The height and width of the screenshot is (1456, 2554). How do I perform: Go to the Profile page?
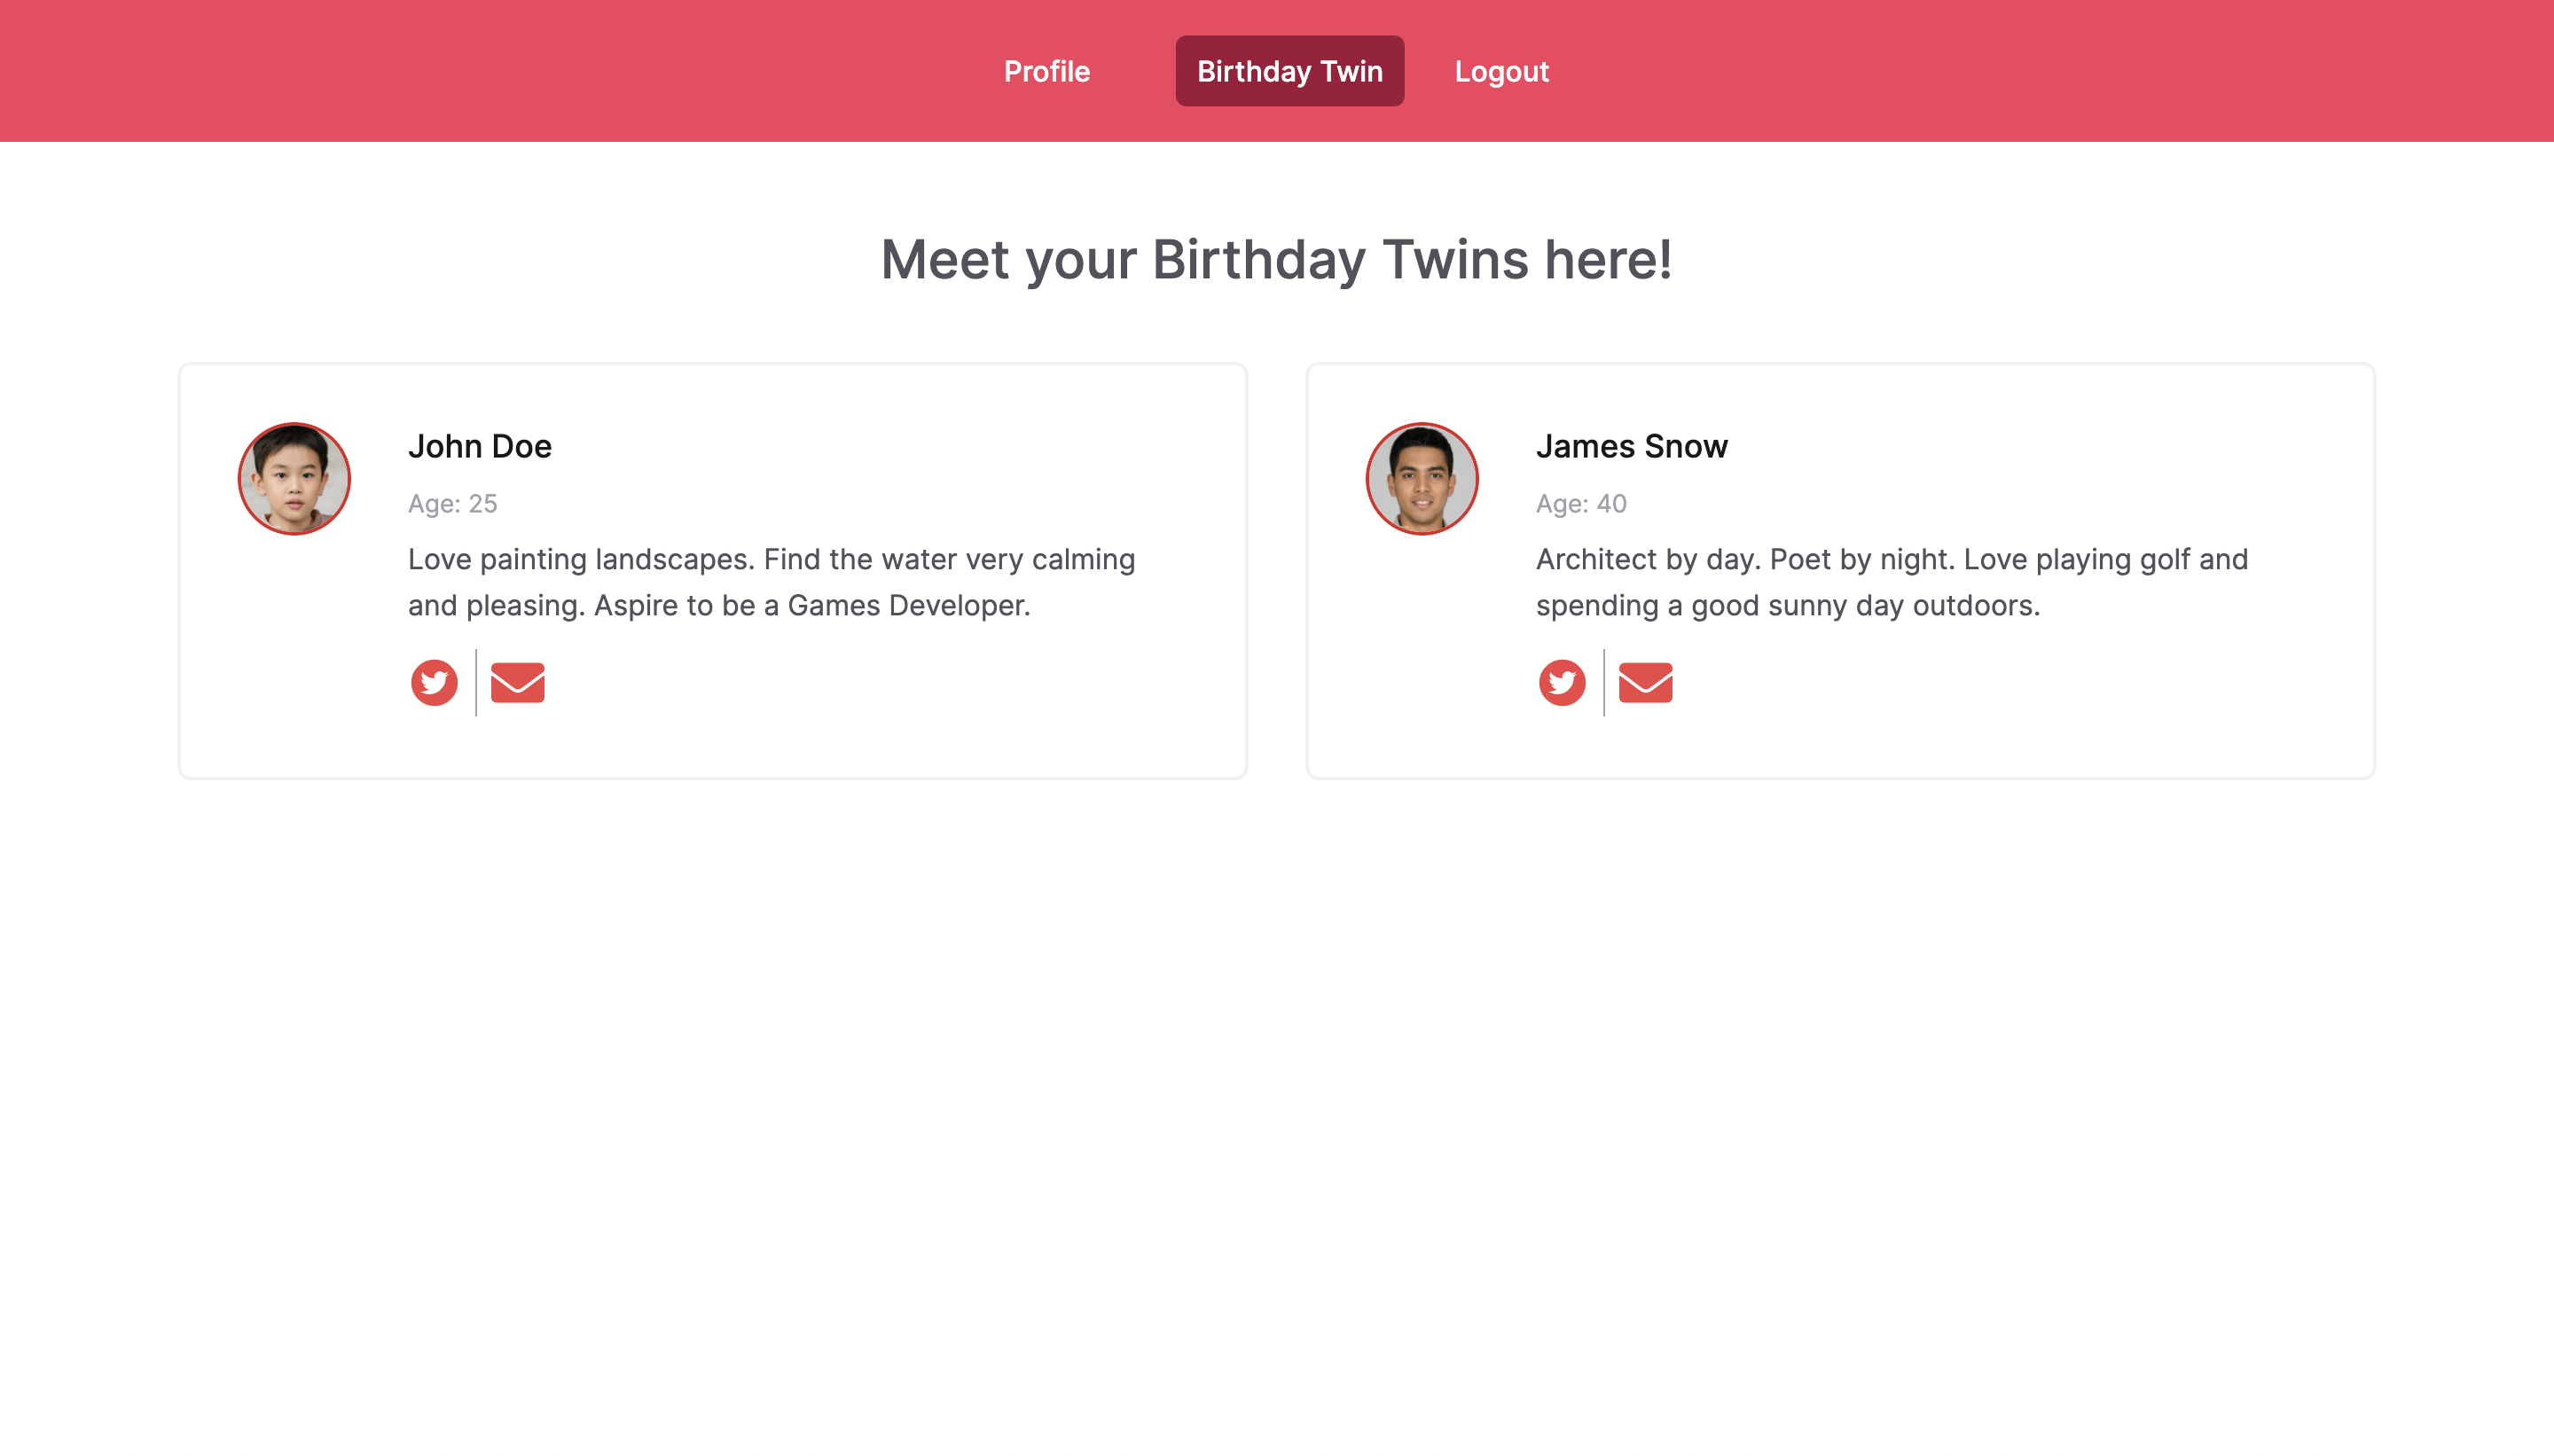pyautogui.click(x=1046, y=71)
